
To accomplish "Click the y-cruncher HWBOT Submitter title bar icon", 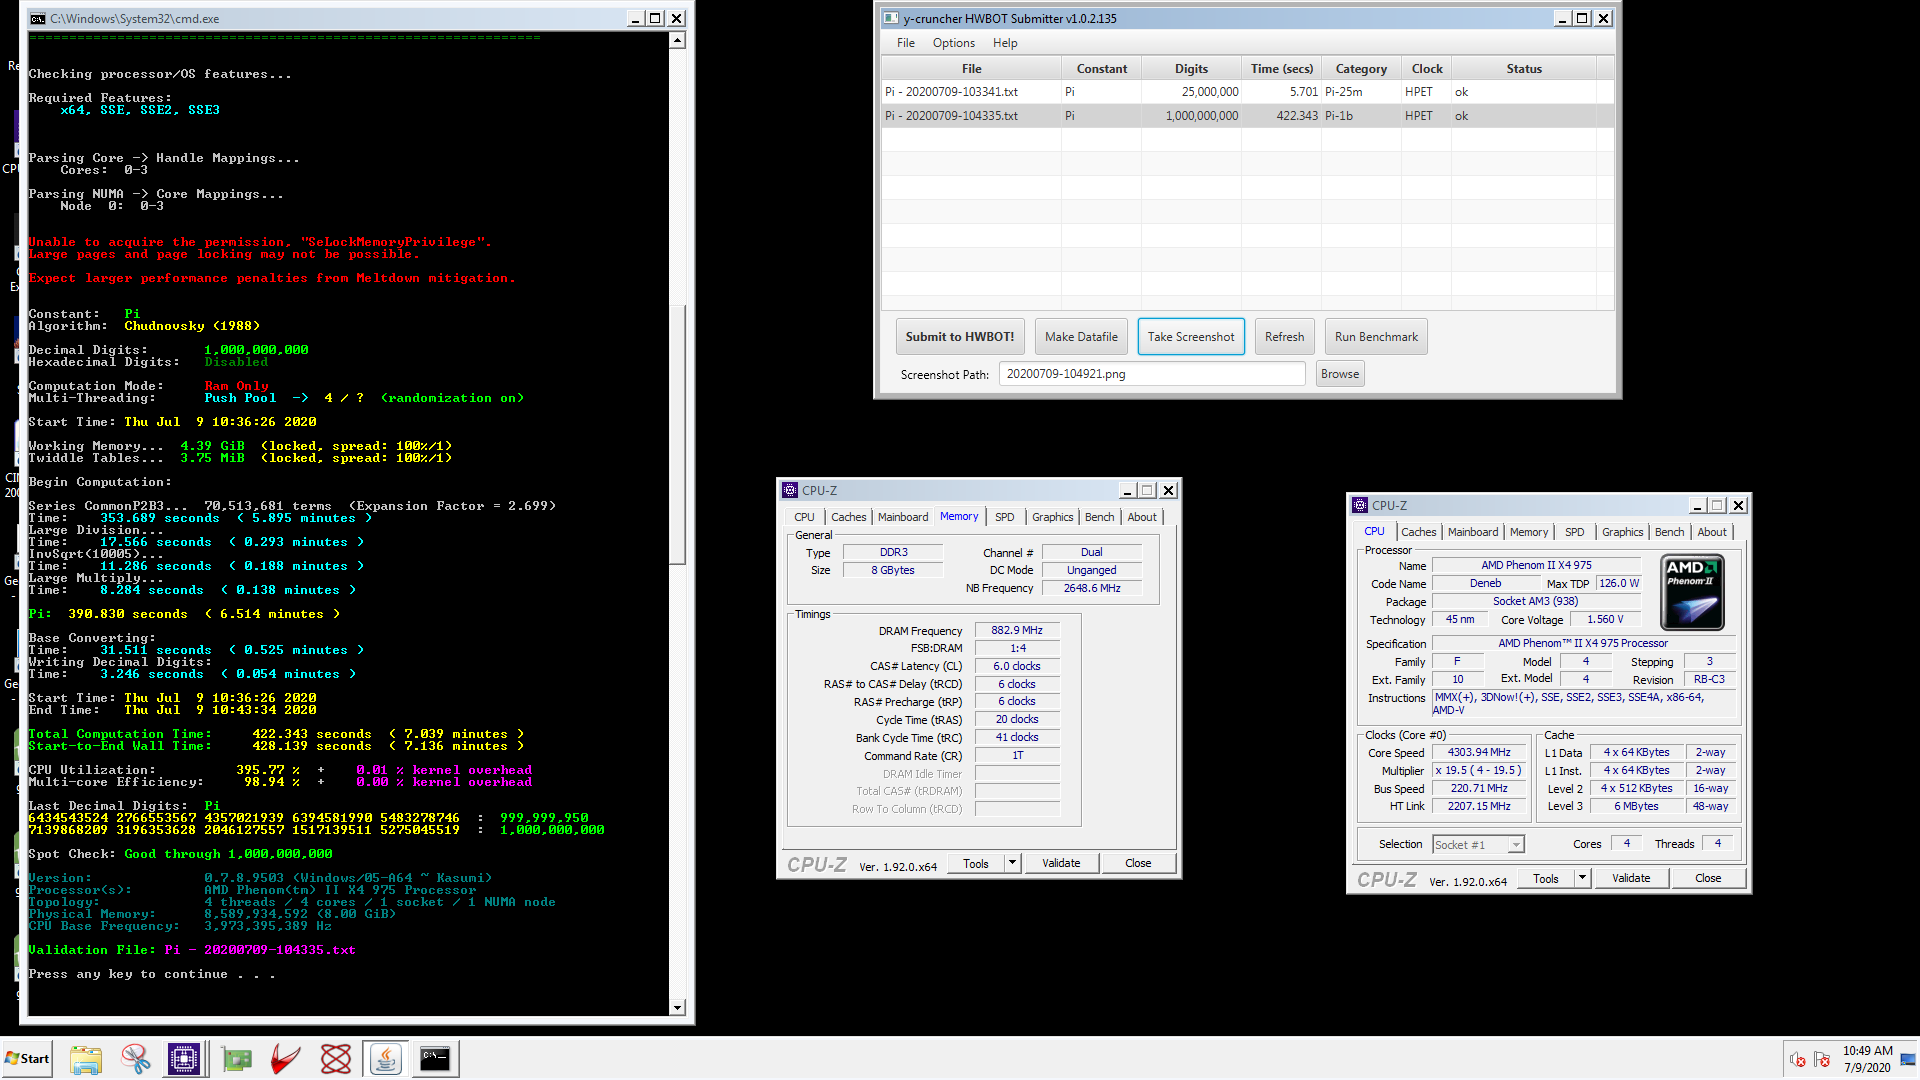I will pyautogui.click(x=891, y=18).
